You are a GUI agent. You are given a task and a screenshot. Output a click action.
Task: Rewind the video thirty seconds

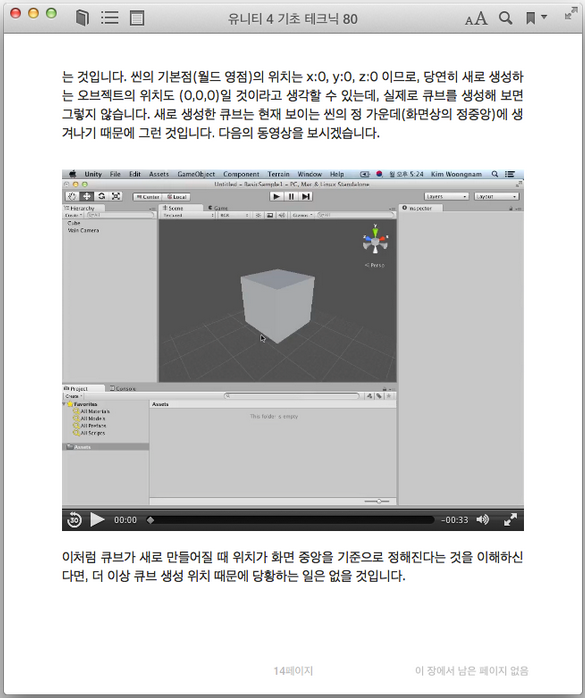[x=74, y=519]
